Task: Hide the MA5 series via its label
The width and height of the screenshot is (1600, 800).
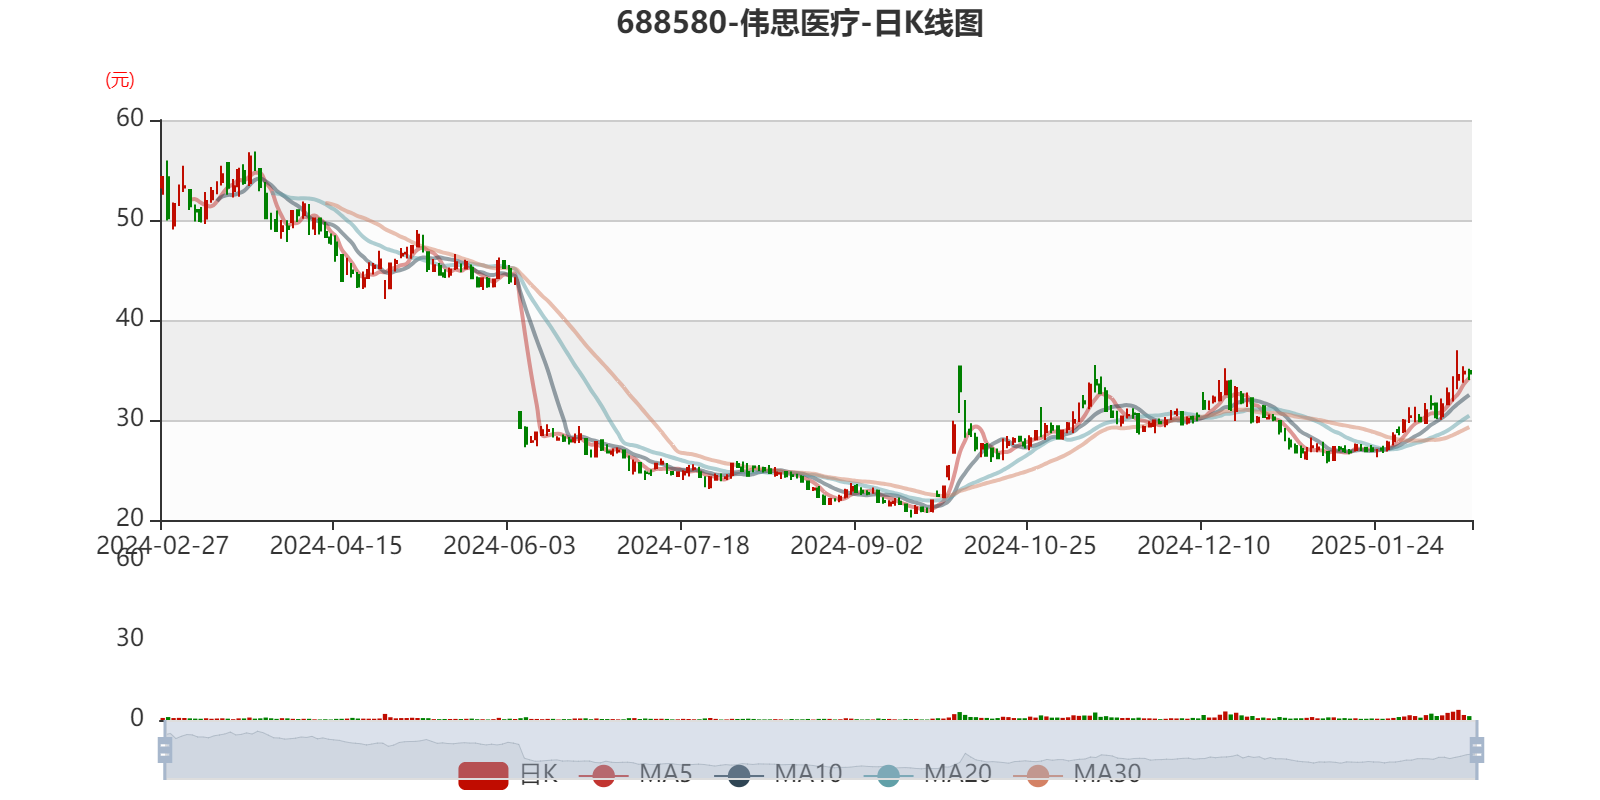Action: point(666,774)
